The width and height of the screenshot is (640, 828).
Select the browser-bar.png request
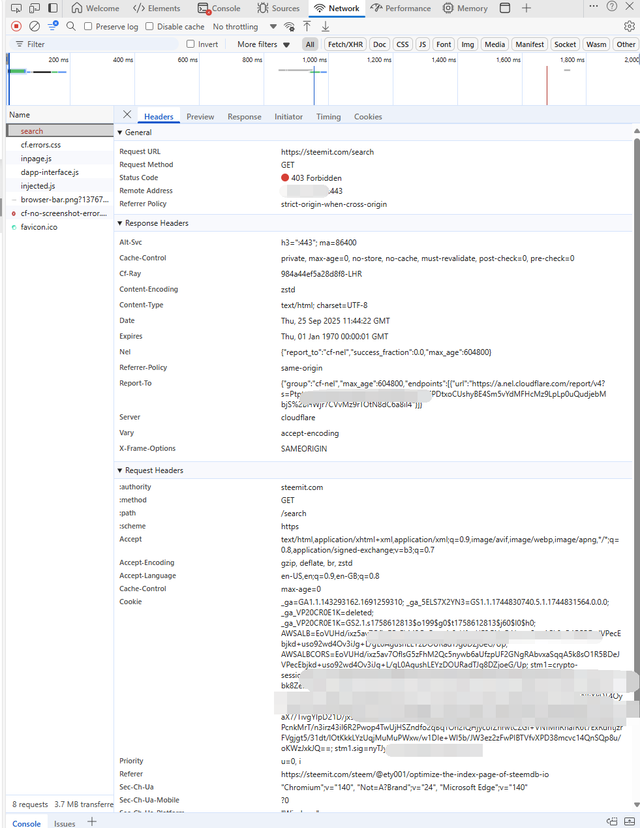(60, 200)
